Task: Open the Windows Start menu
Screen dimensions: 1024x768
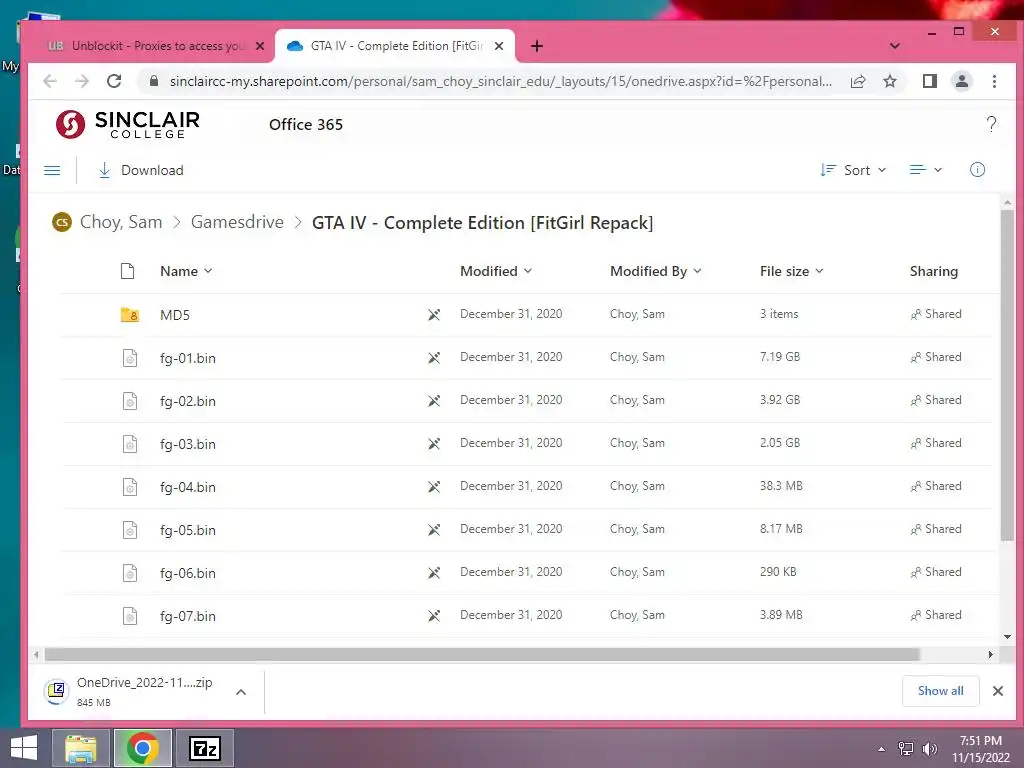Action: coord(24,748)
